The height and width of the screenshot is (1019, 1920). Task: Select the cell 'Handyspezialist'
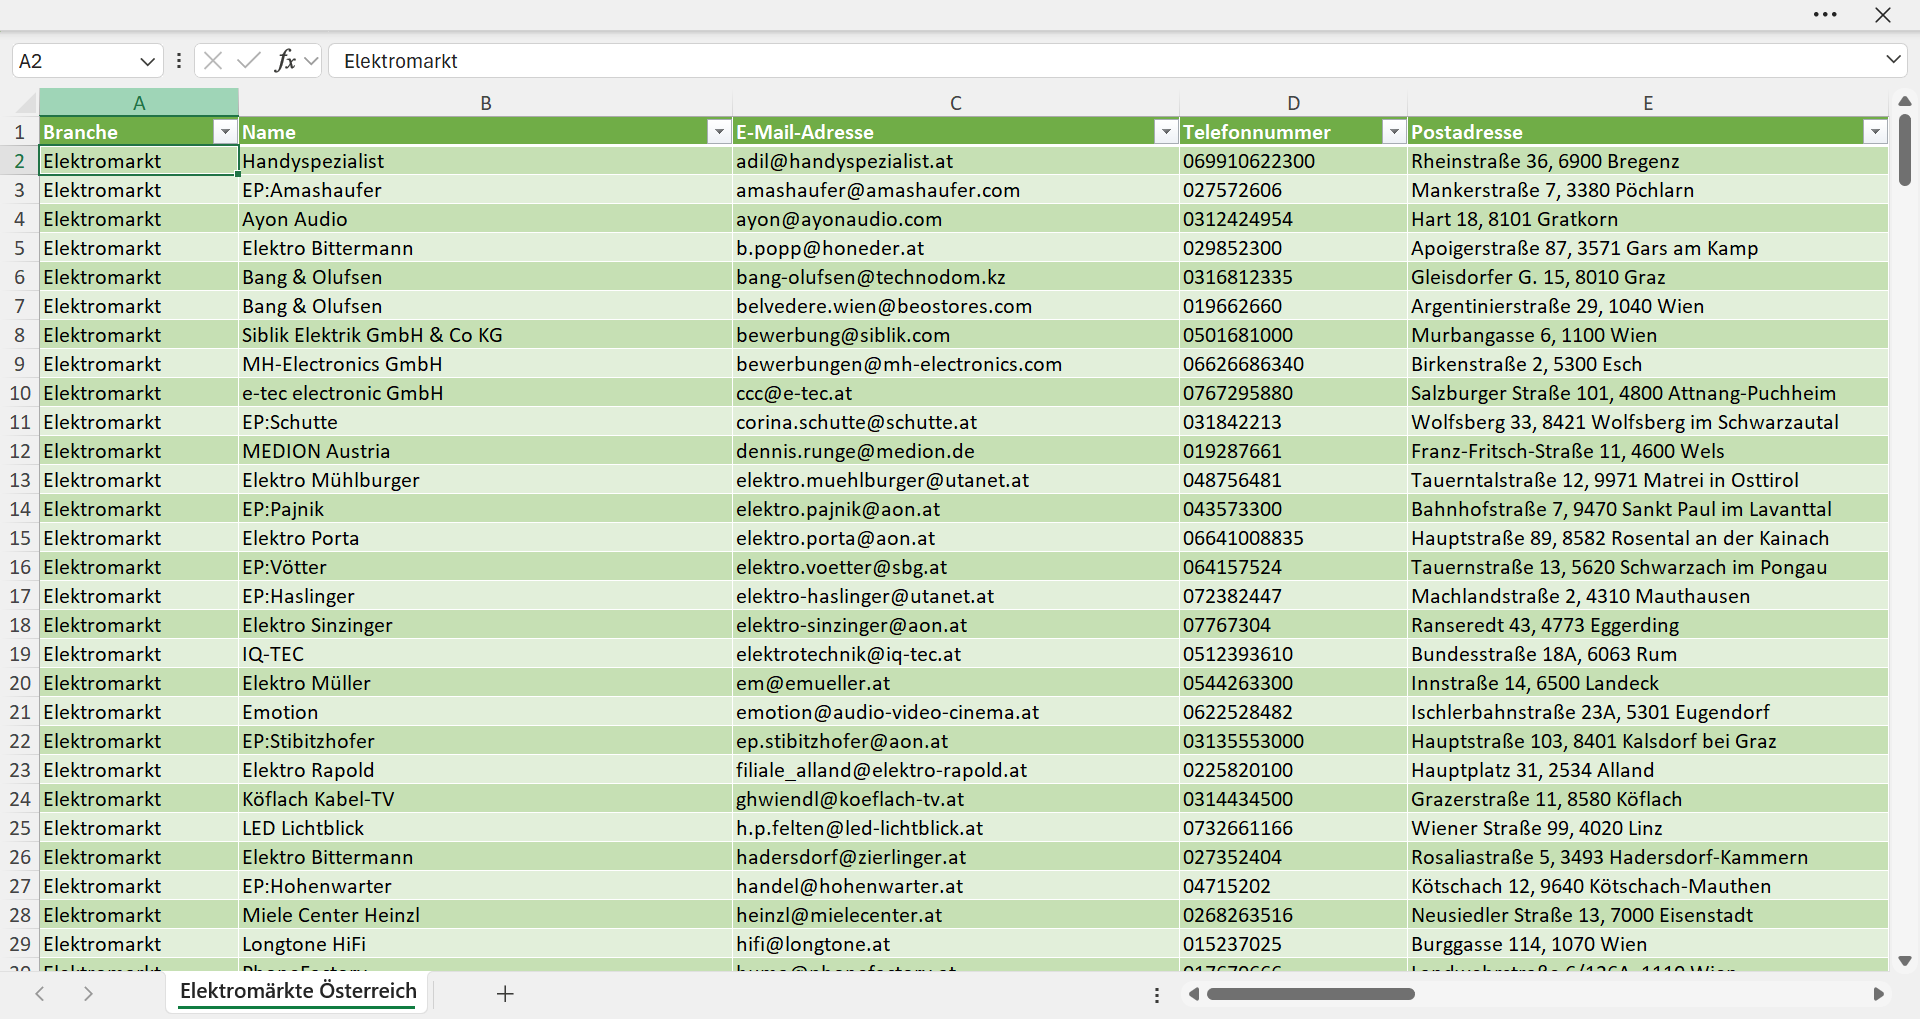(486, 161)
